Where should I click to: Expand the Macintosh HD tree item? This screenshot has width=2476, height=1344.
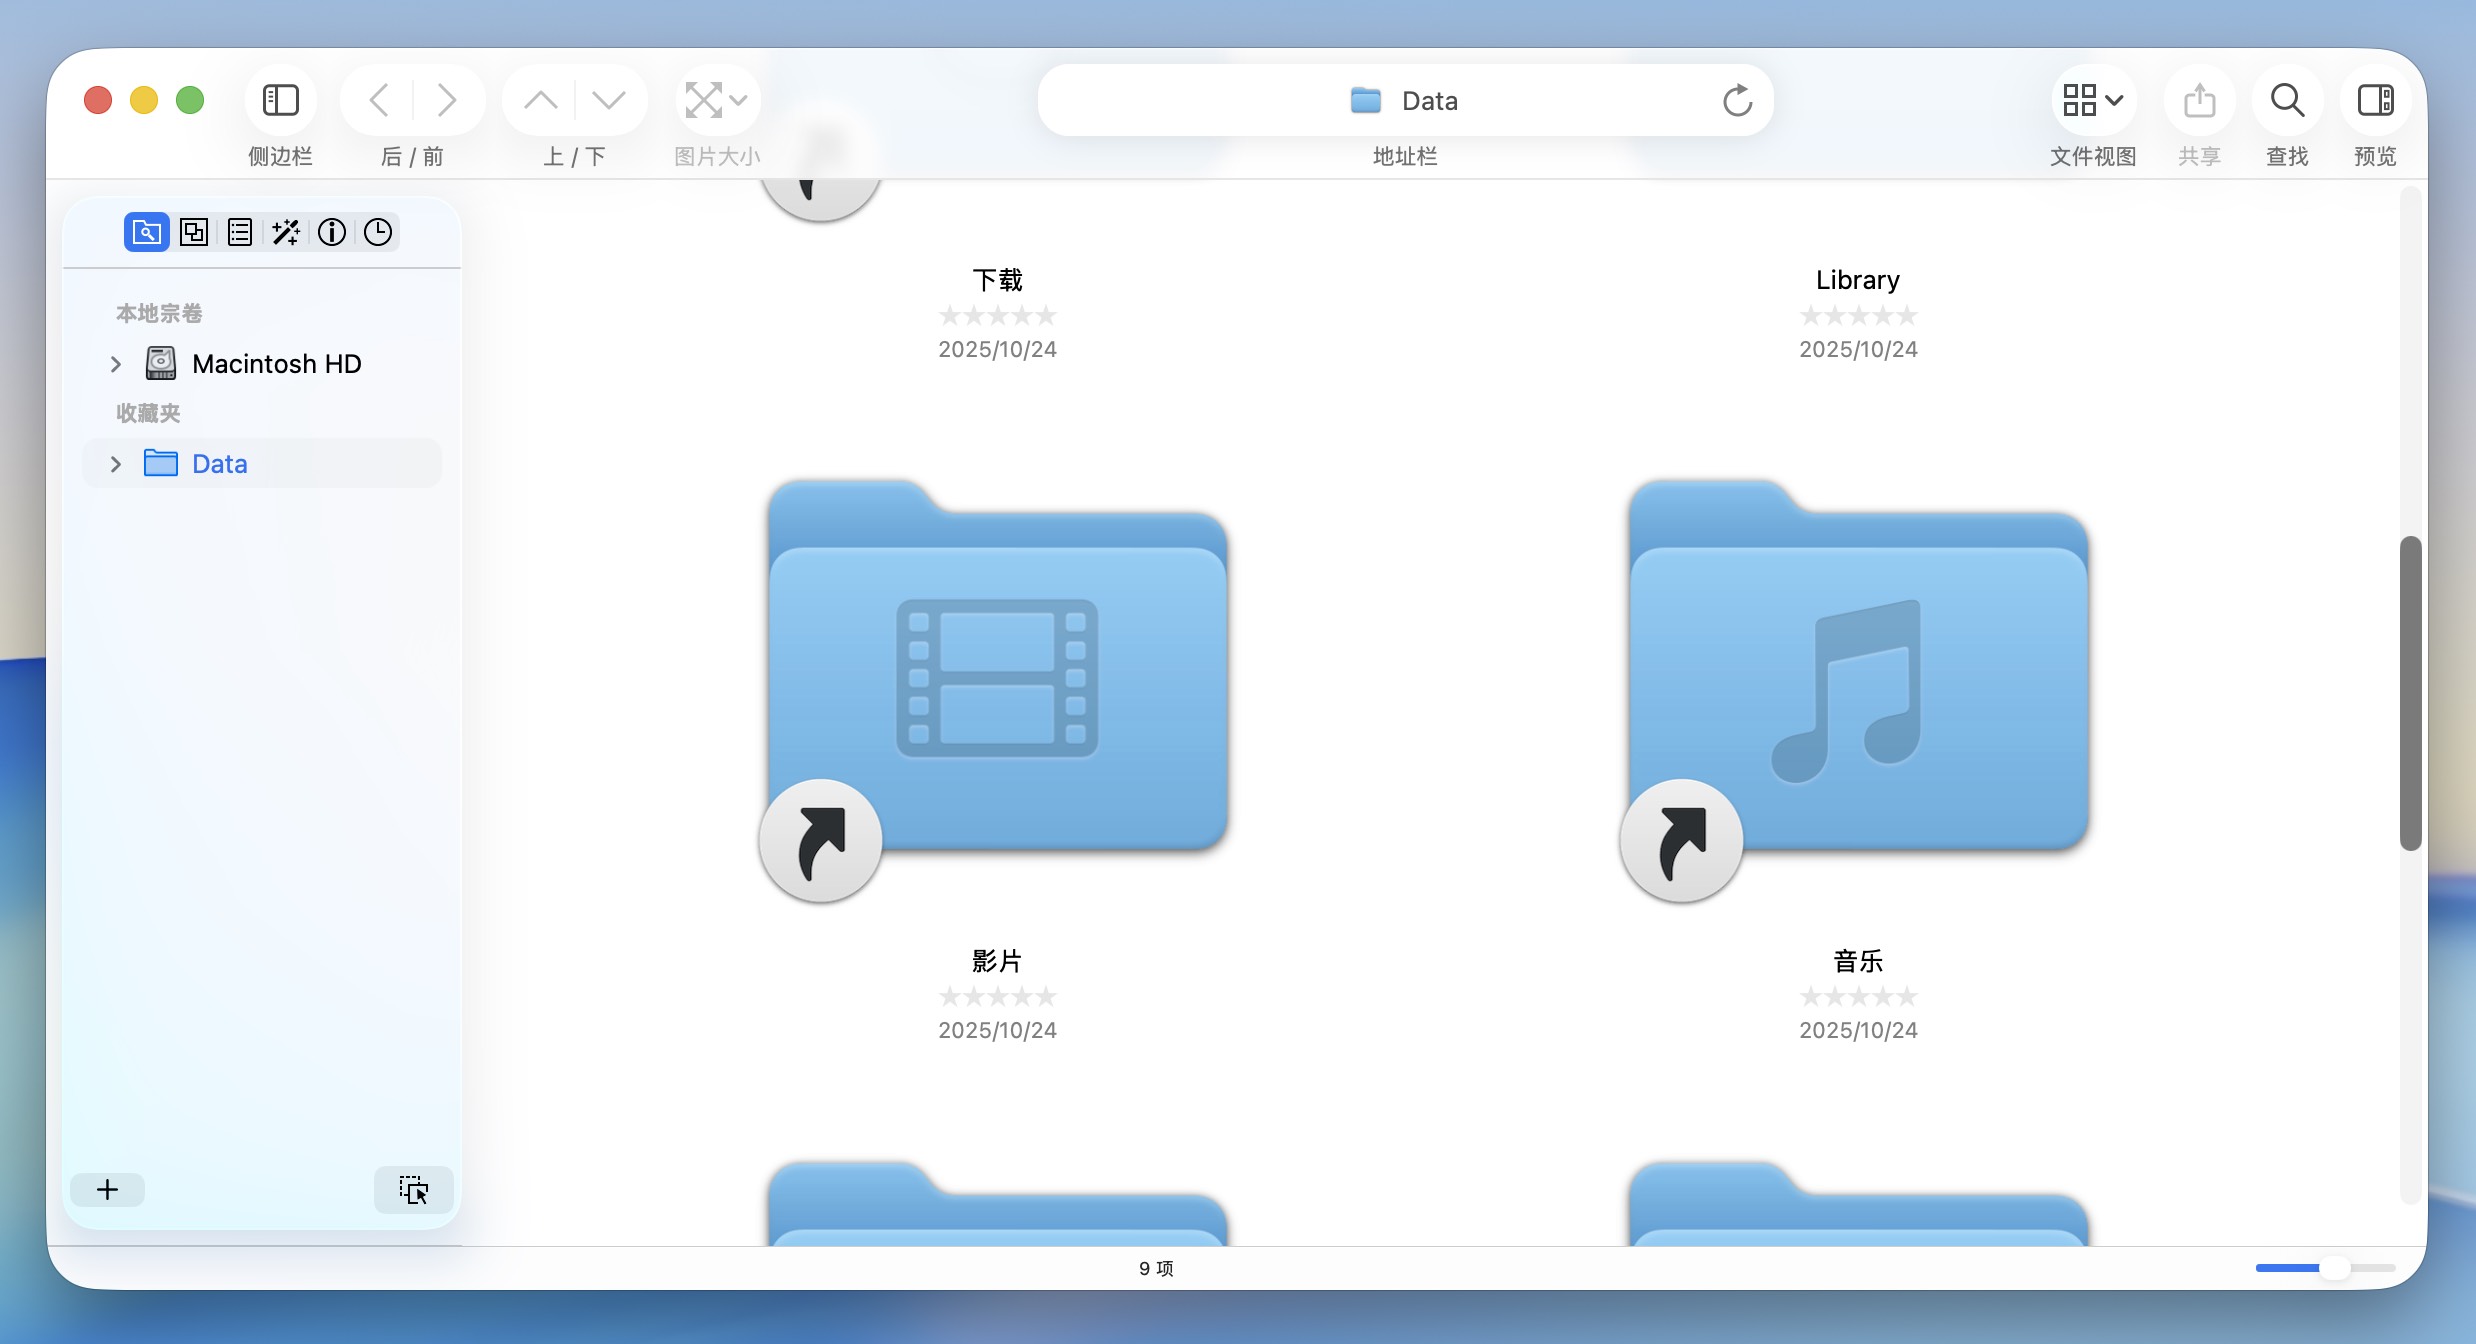[x=116, y=364]
